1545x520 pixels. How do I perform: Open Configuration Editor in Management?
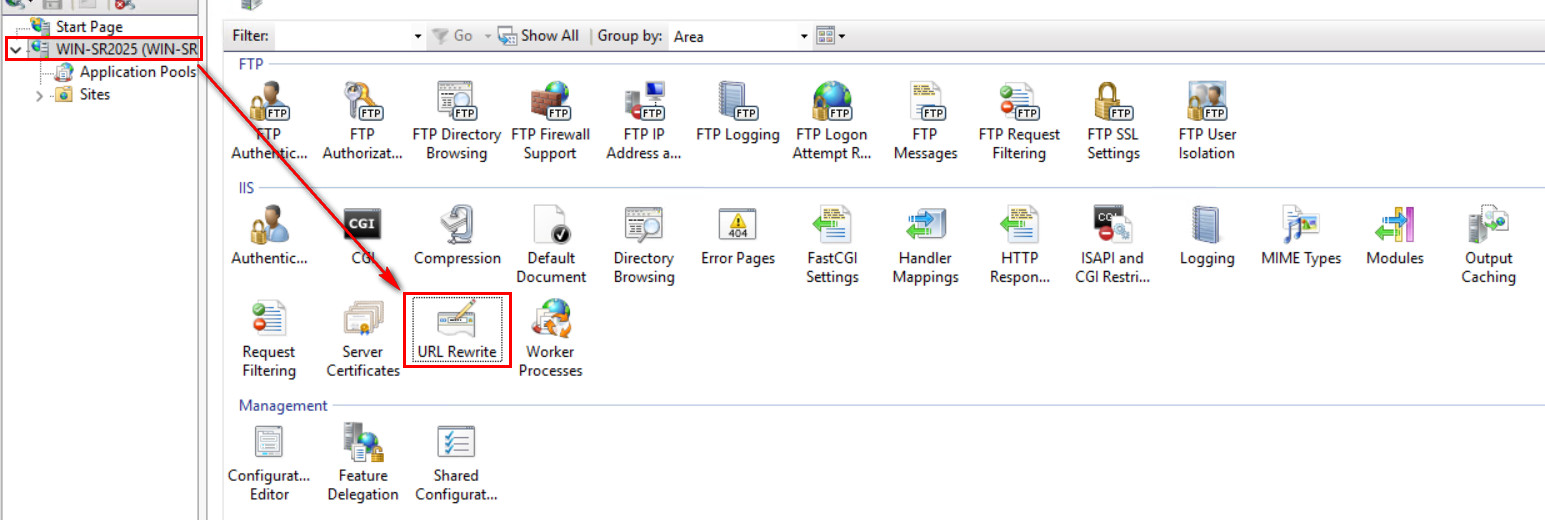pyautogui.click(x=269, y=463)
